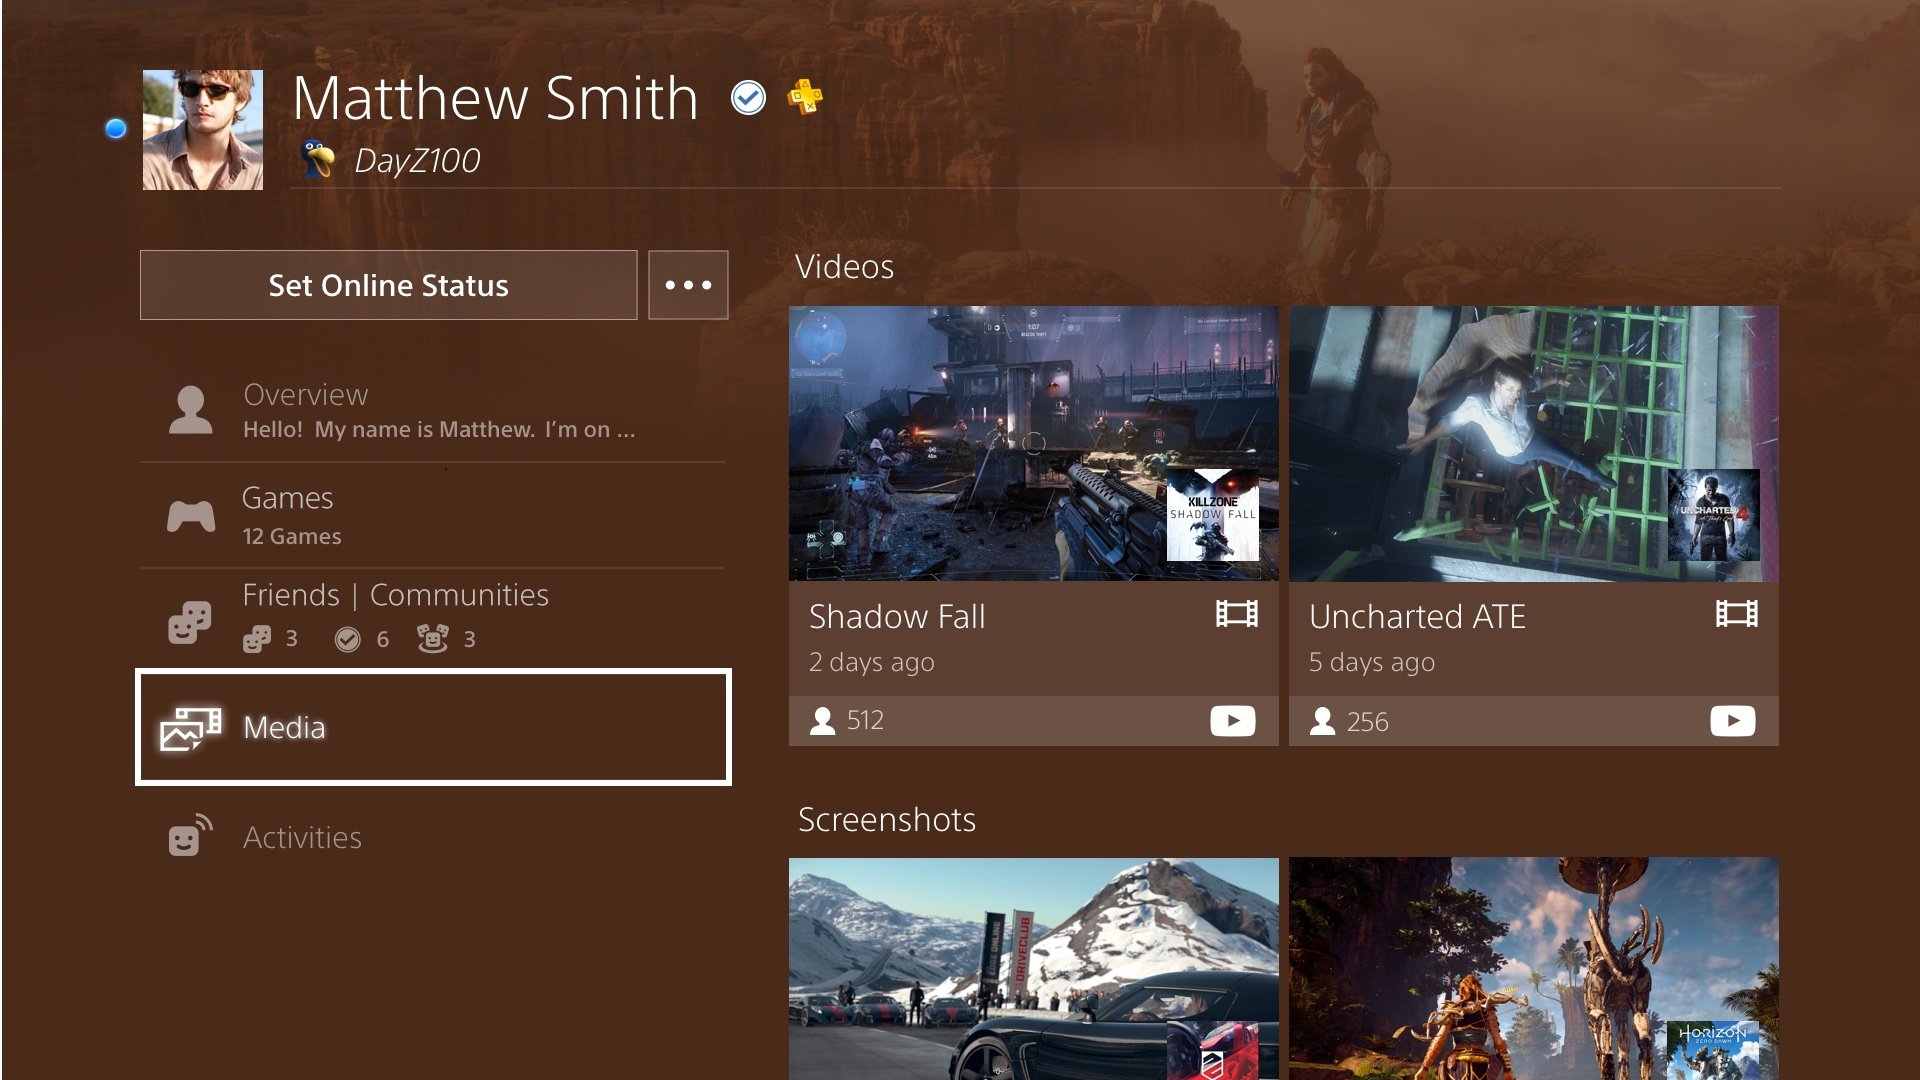Viewport: 1920px width, 1080px height.
Task: Open the three-dots options menu
Action: [688, 285]
